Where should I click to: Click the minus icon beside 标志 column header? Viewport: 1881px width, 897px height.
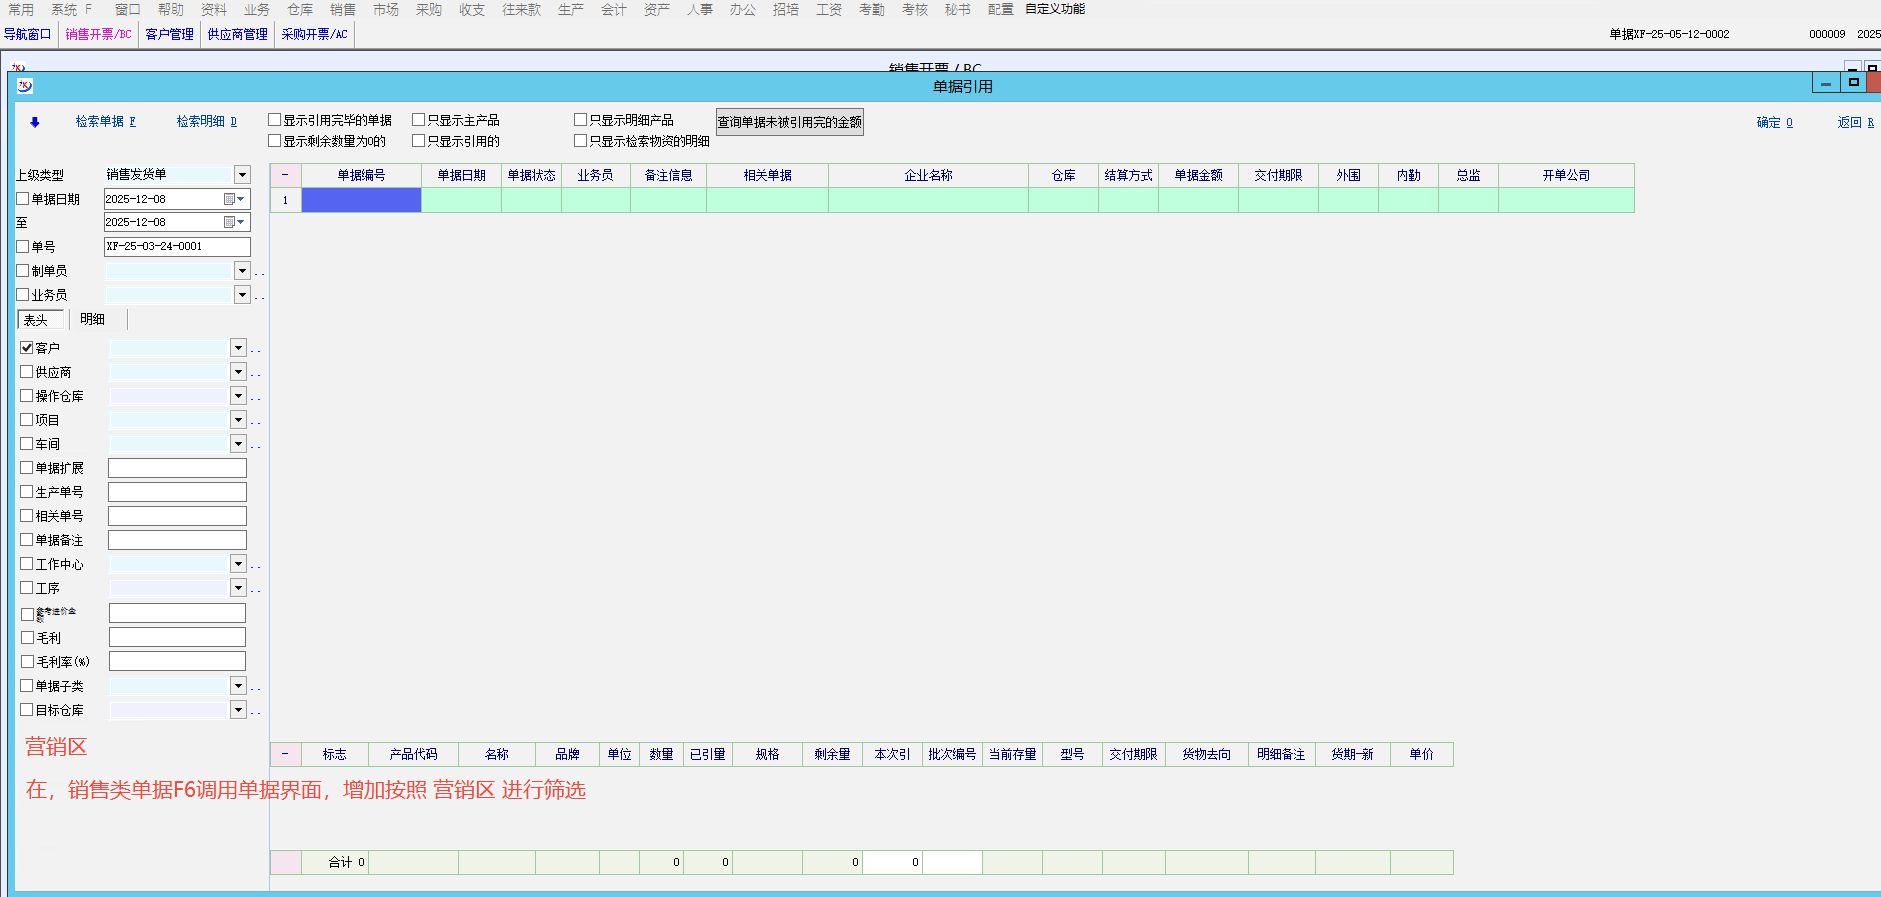click(x=285, y=754)
